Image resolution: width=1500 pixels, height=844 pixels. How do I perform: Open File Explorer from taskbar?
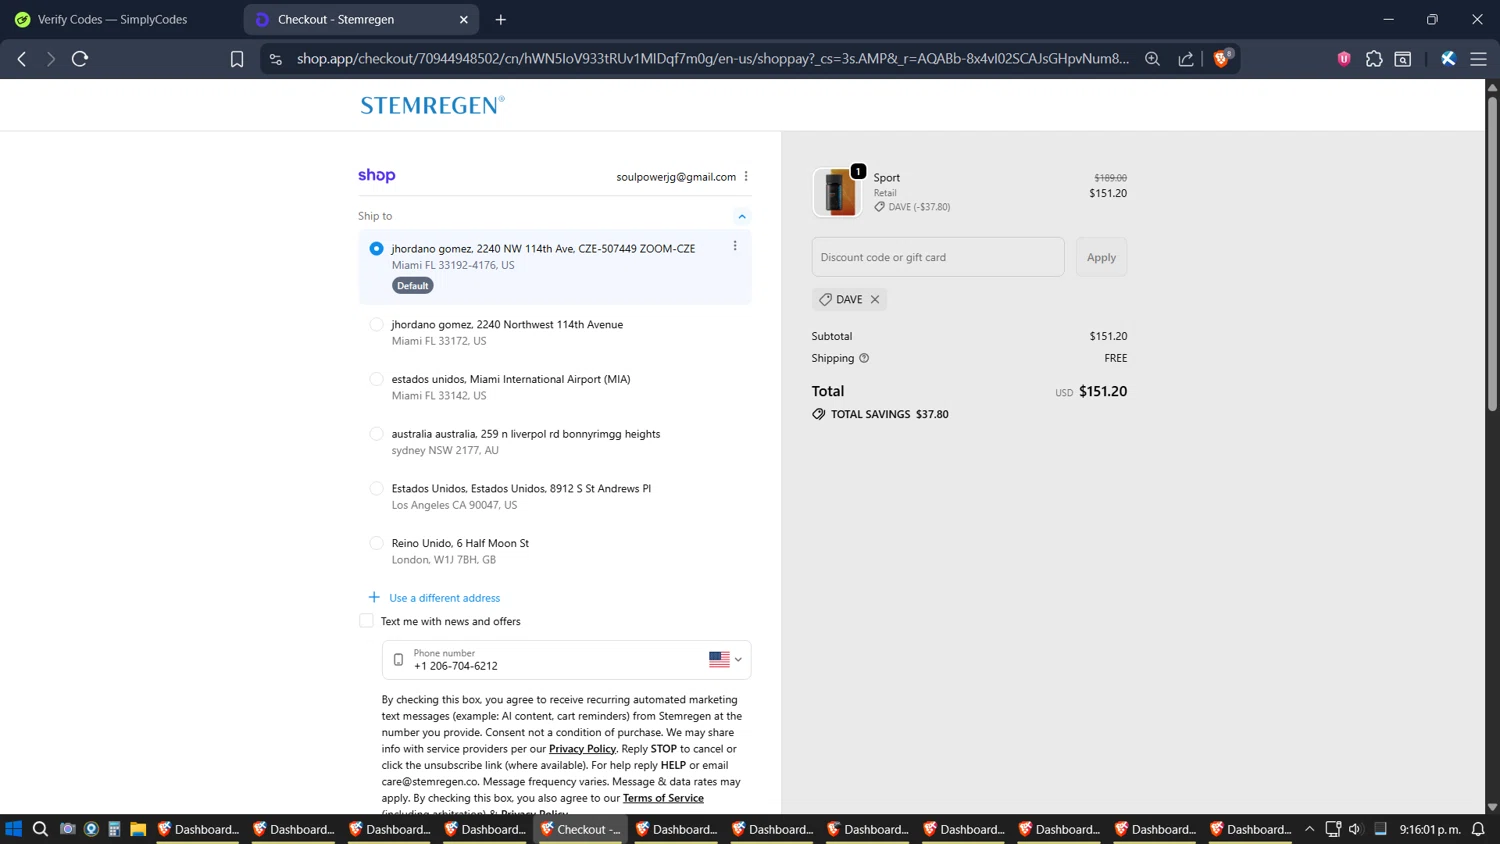click(138, 829)
